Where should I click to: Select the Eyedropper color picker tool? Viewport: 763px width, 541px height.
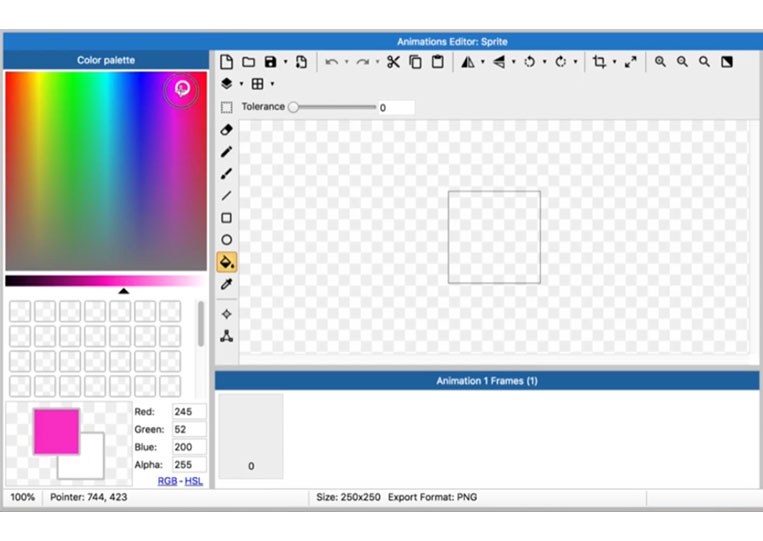click(226, 284)
